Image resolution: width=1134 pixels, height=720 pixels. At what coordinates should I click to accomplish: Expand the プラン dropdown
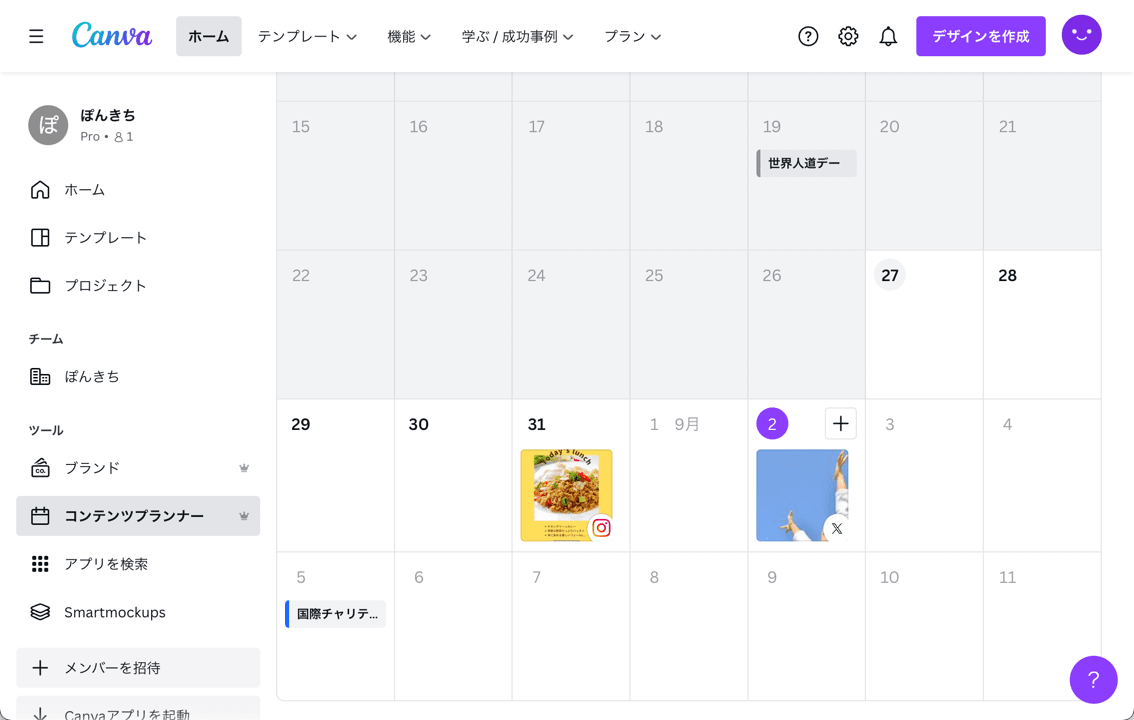click(x=633, y=36)
